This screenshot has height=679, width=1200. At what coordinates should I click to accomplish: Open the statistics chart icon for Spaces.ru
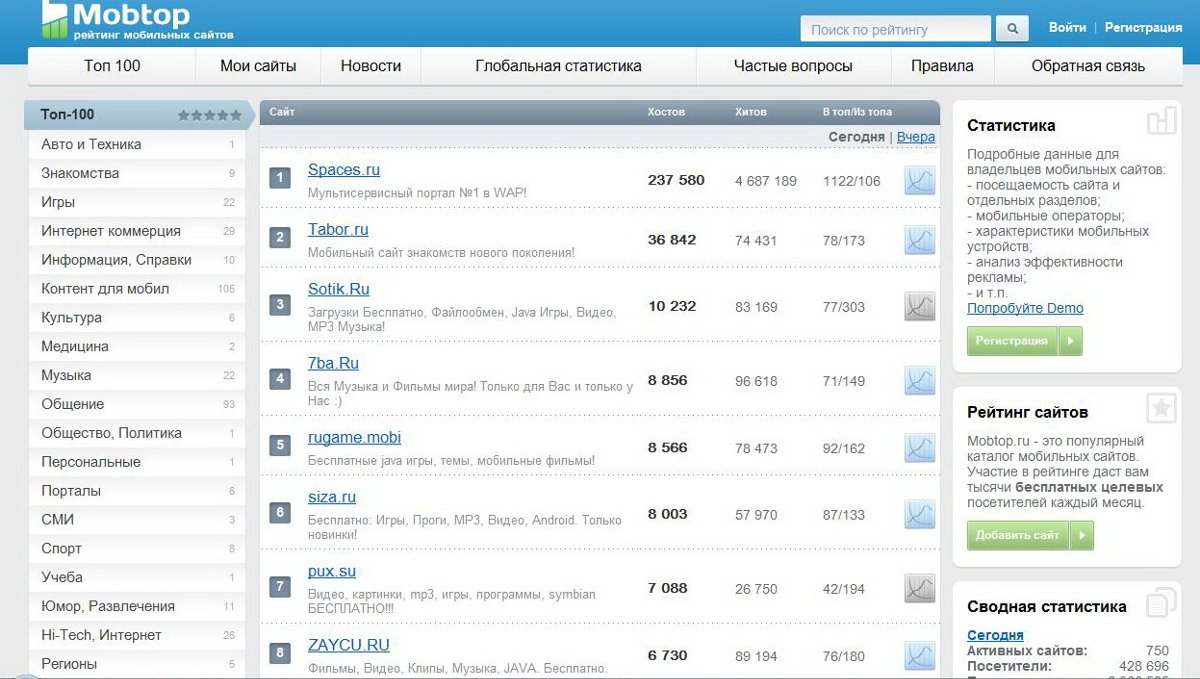click(x=919, y=181)
